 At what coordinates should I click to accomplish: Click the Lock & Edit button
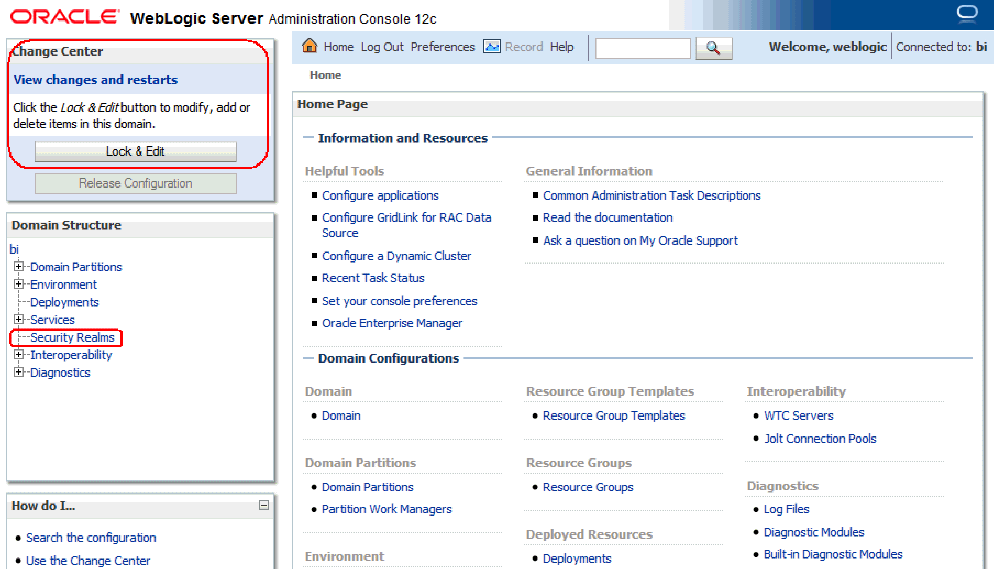click(x=136, y=151)
